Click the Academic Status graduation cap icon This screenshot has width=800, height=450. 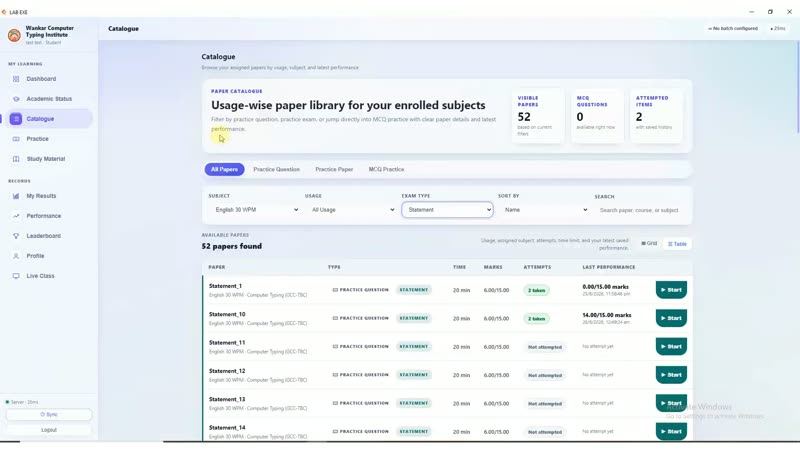pyautogui.click(x=16, y=99)
